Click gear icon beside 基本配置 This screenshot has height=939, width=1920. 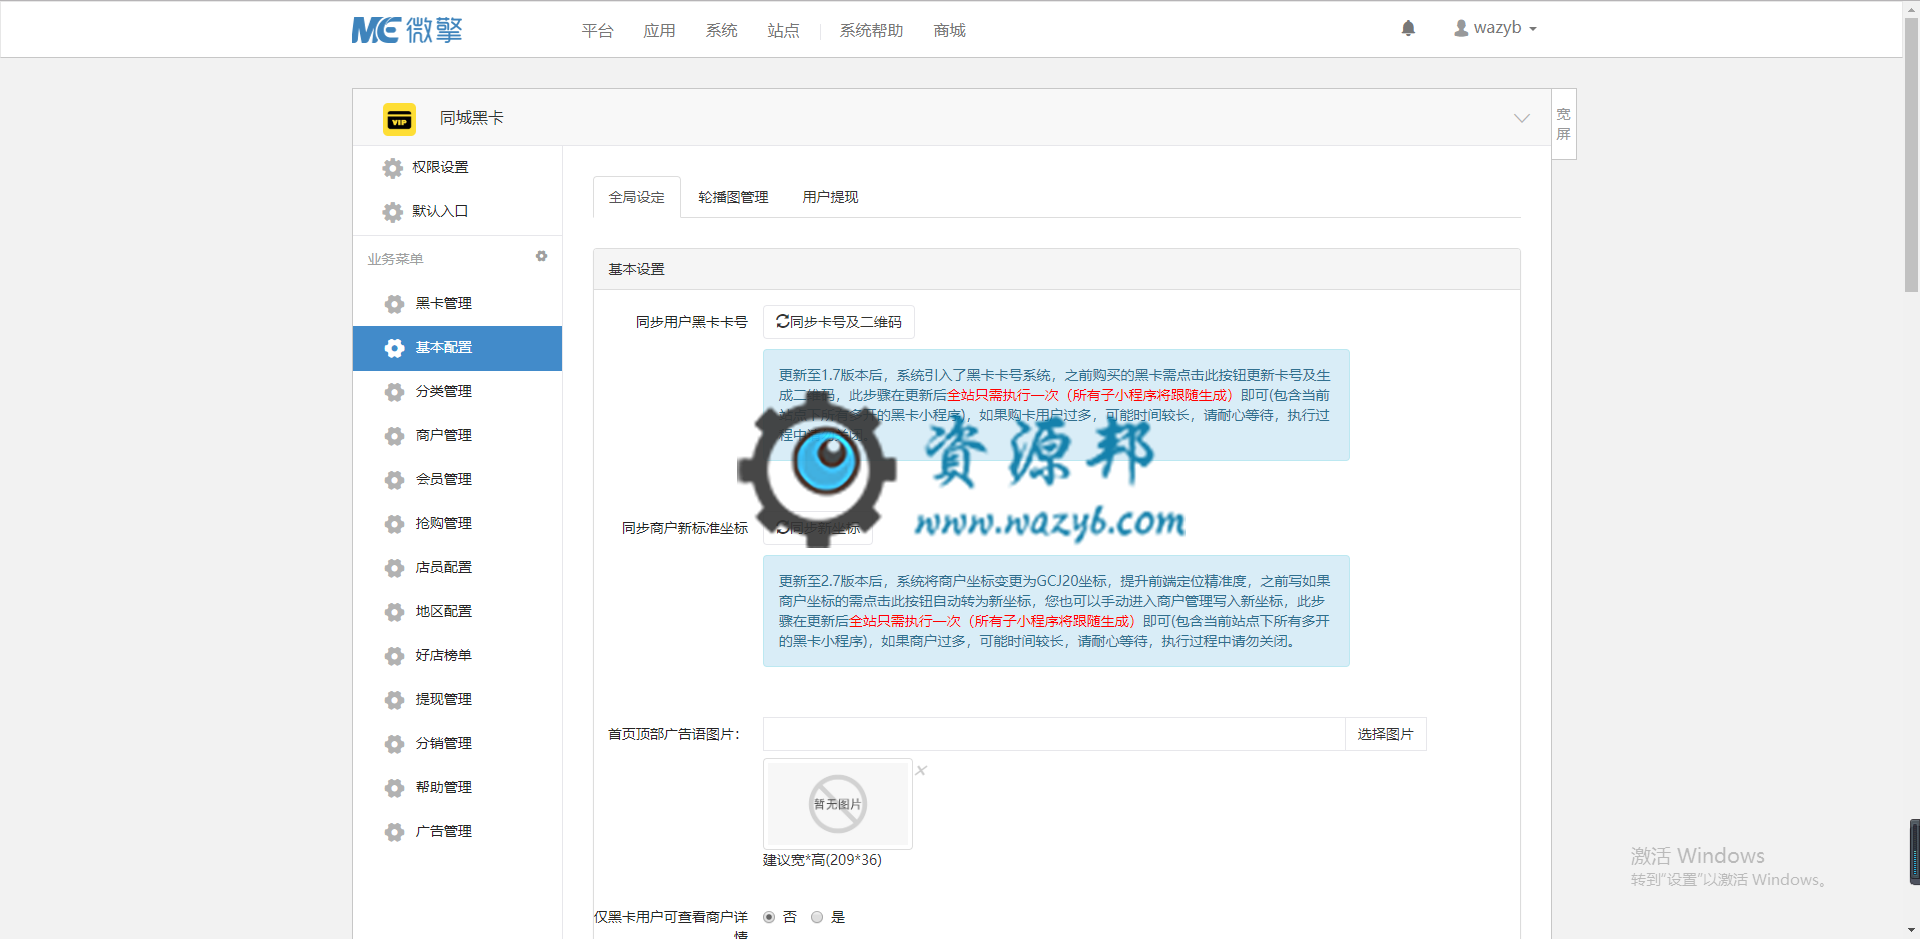coord(395,348)
